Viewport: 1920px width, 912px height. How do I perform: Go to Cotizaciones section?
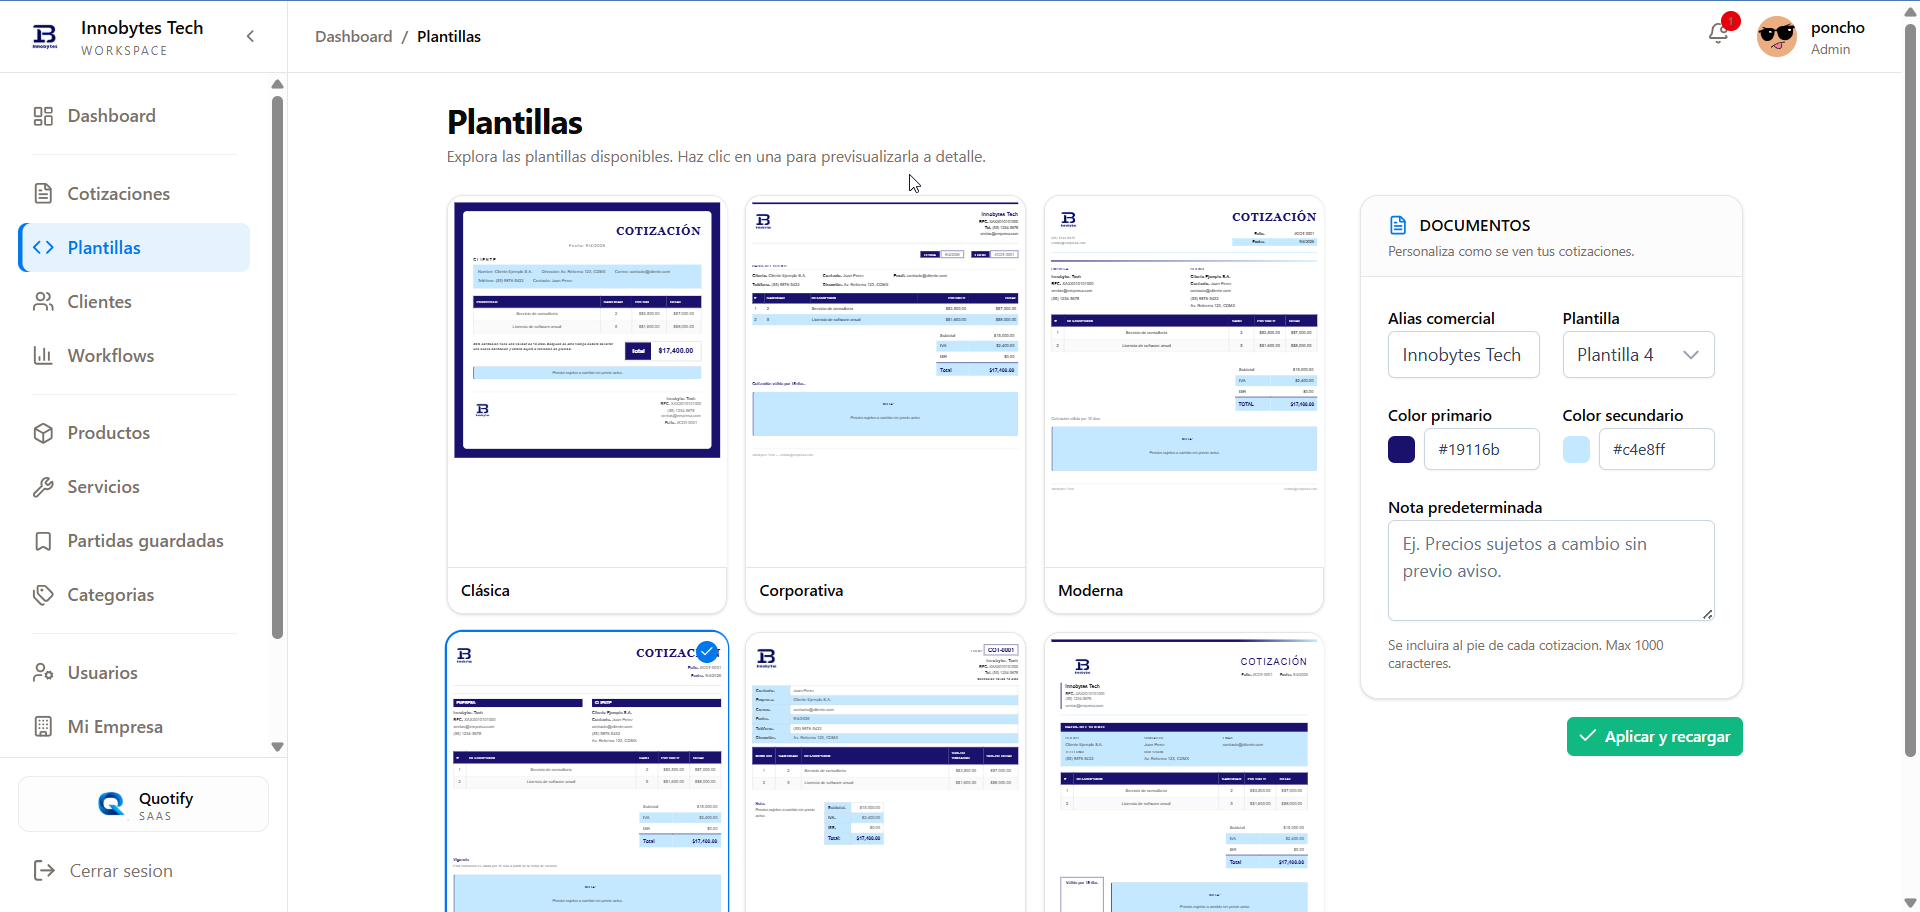134,194
